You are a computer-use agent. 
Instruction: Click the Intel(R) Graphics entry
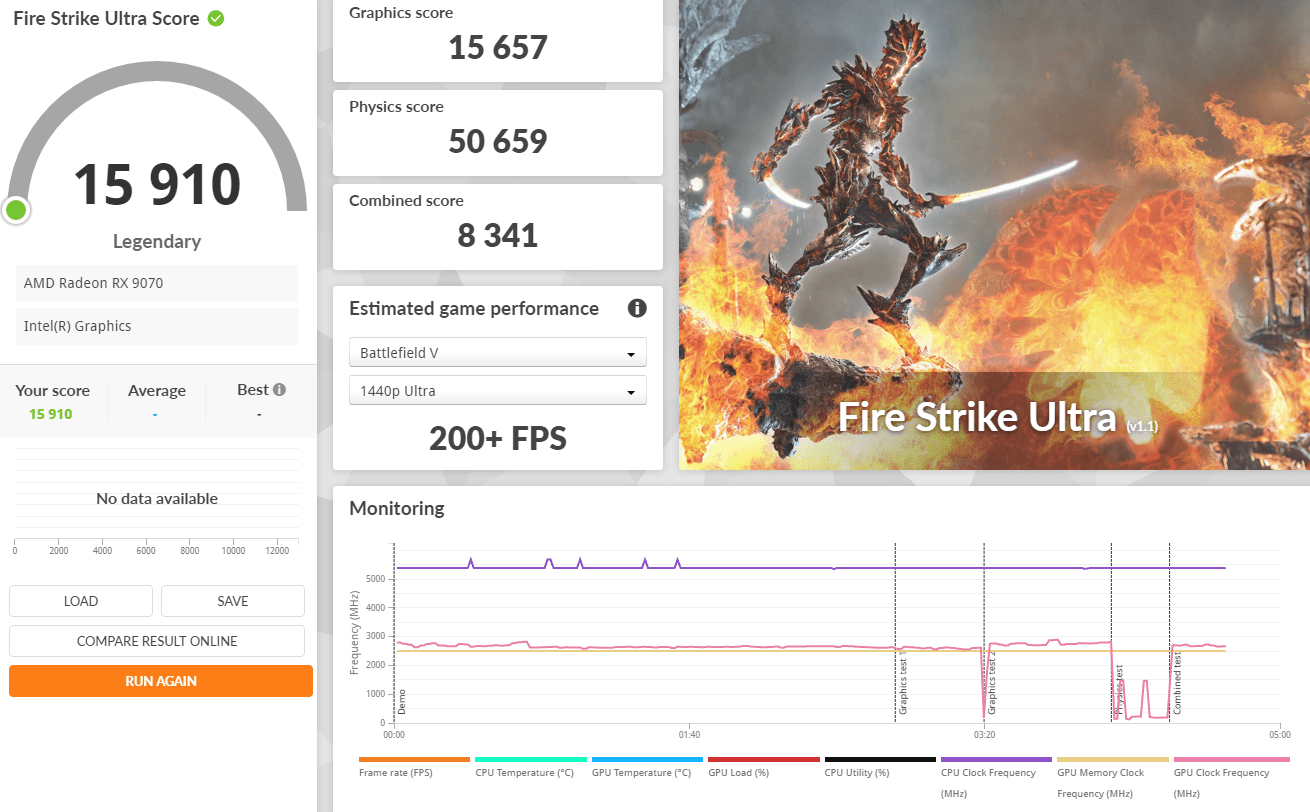(x=157, y=326)
